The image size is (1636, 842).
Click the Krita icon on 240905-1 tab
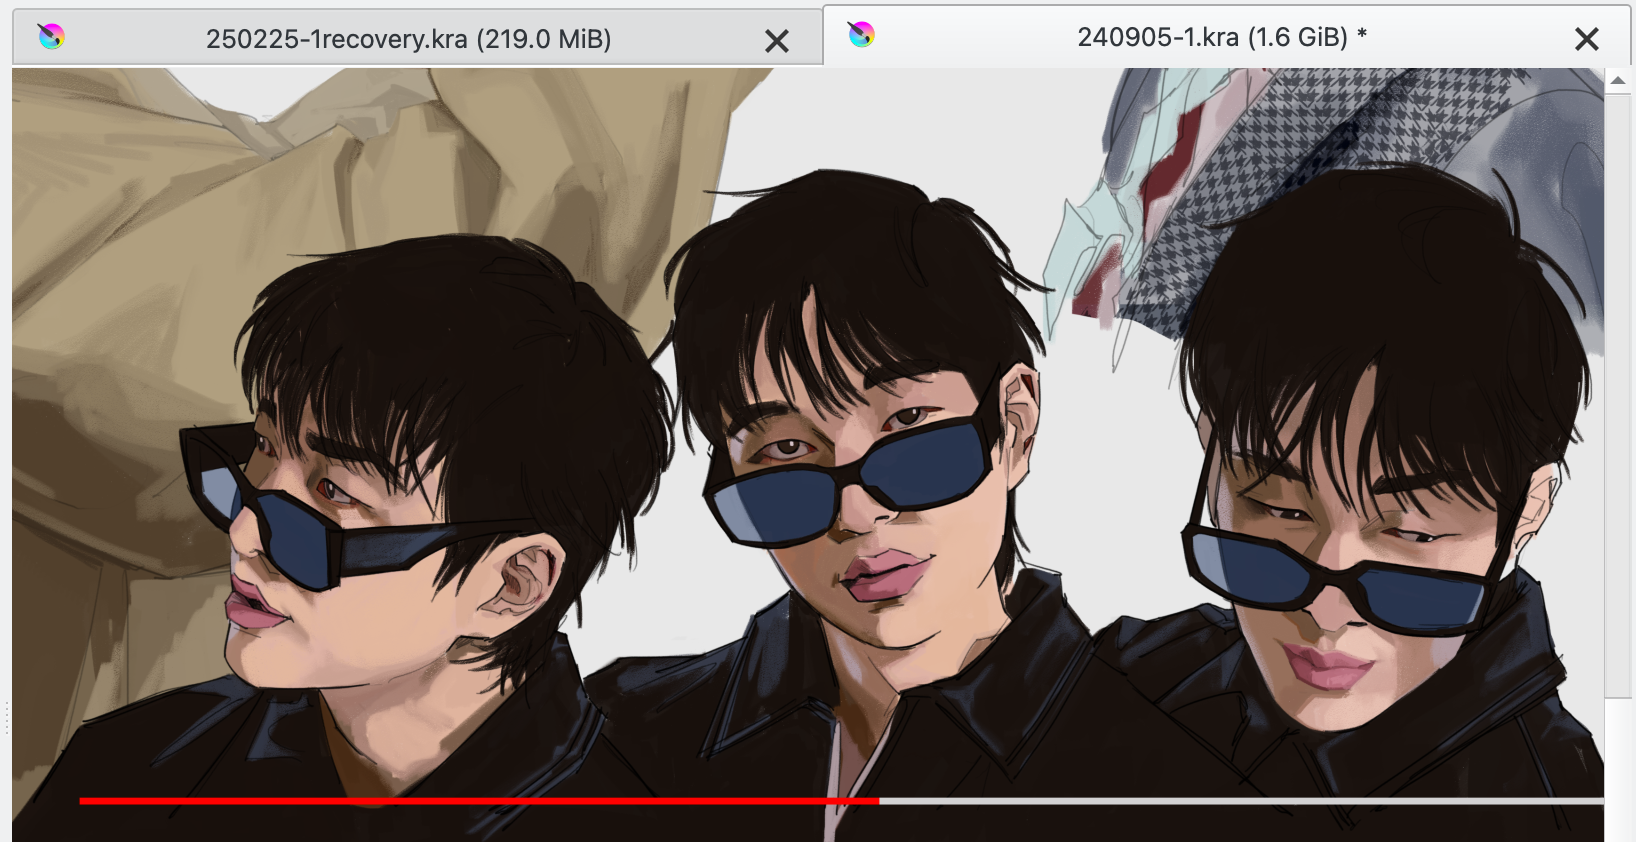tap(861, 35)
